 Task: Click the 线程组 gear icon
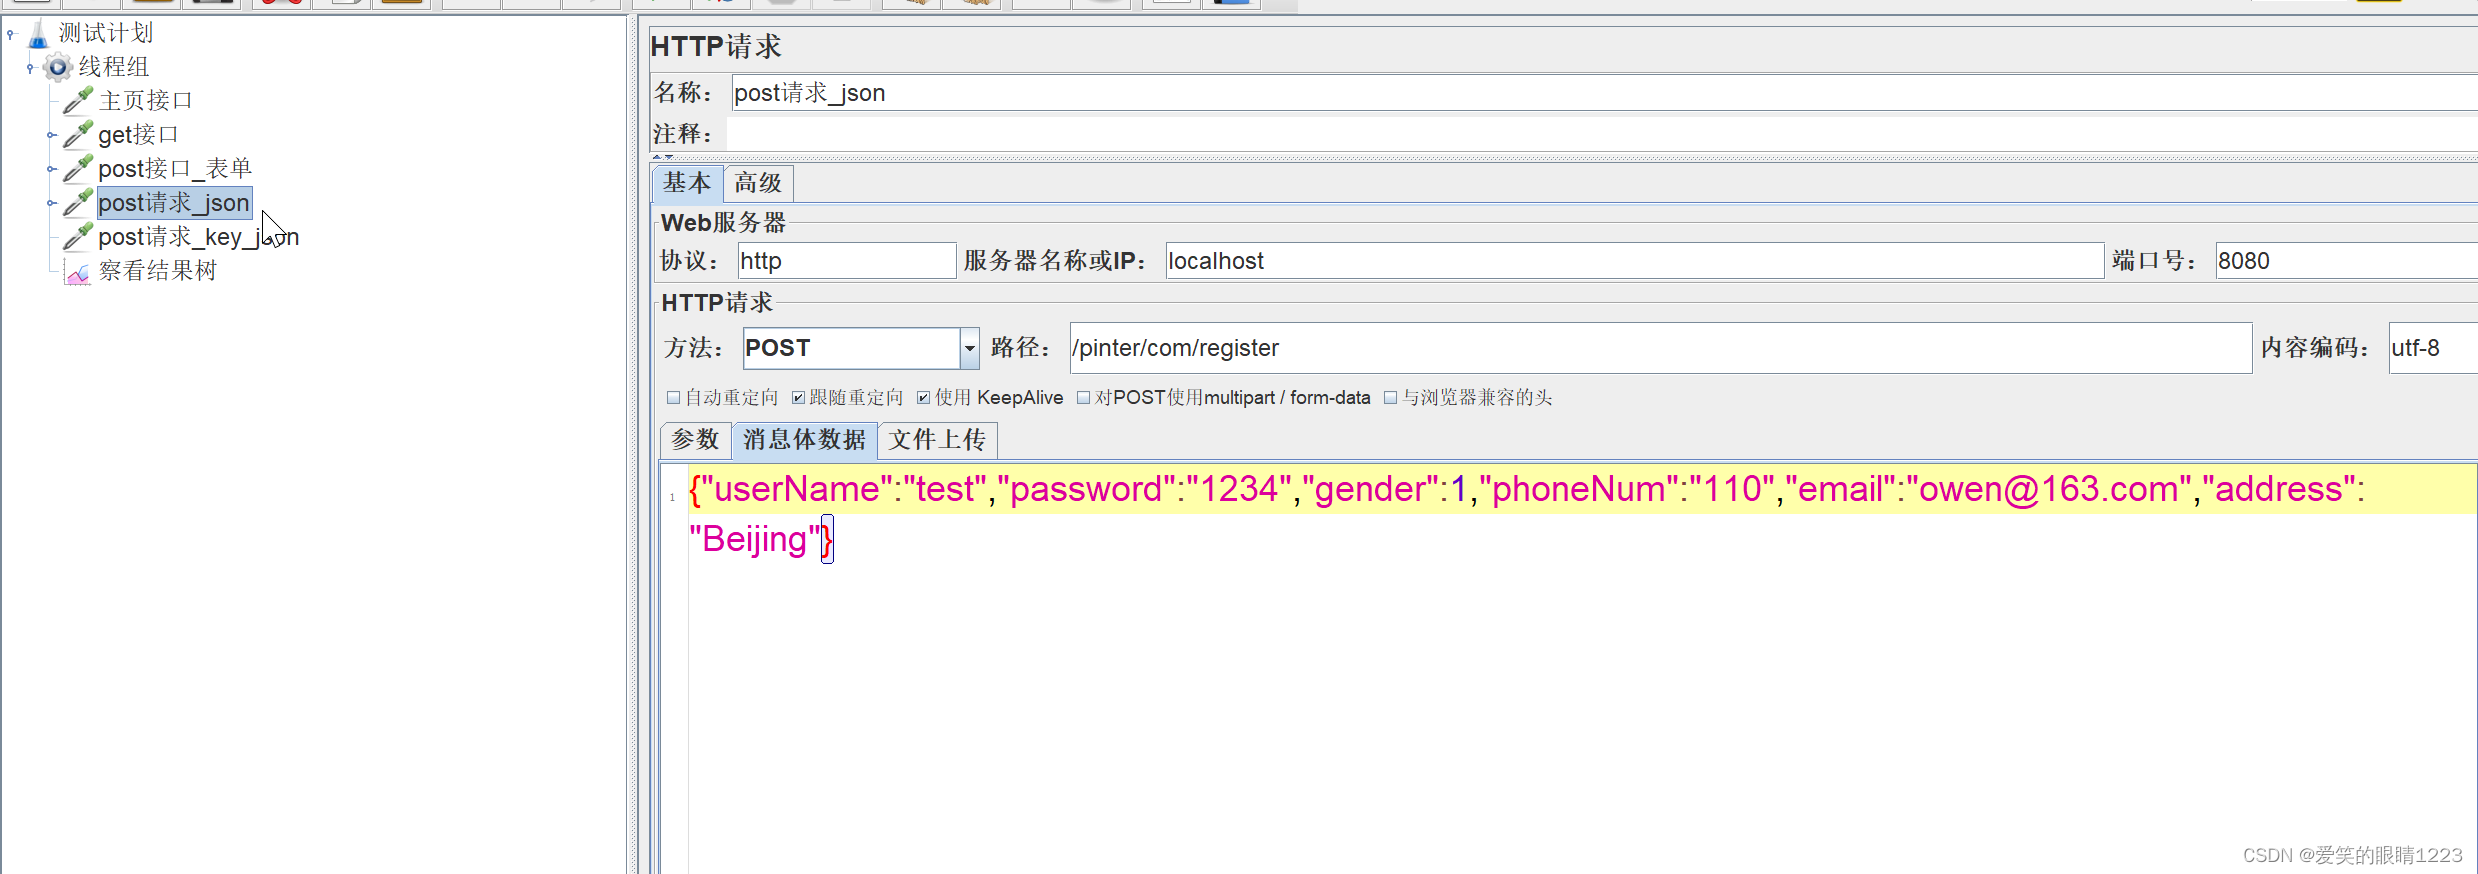point(58,67)
